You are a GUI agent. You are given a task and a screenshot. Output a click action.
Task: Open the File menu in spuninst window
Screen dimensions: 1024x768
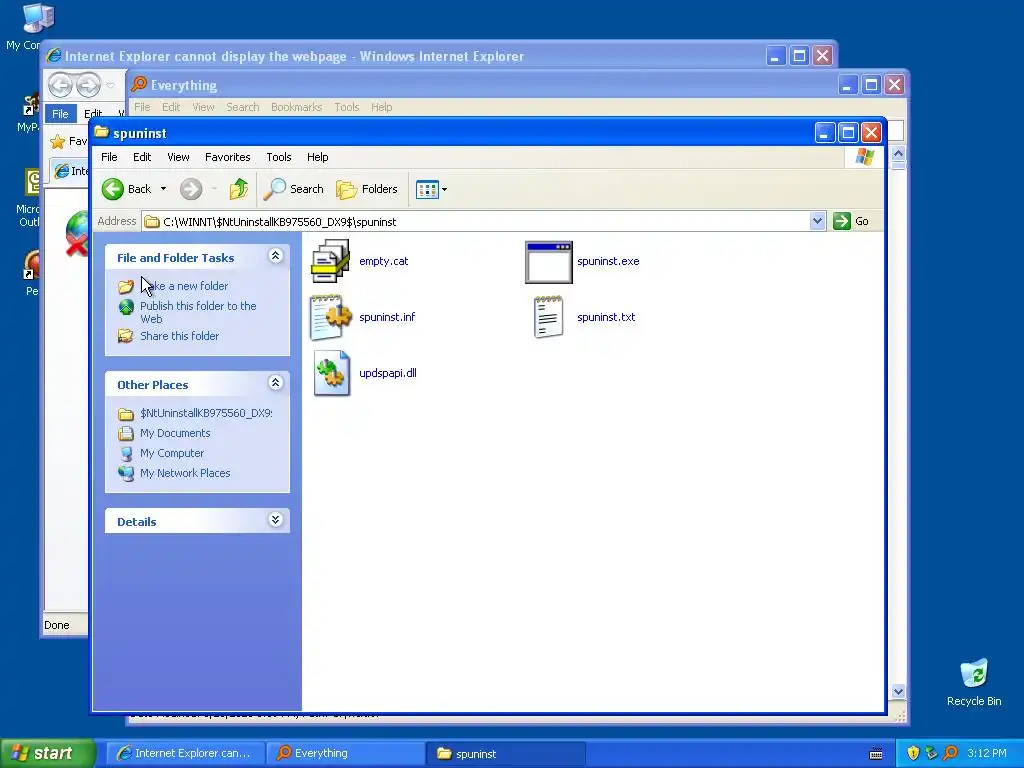tap(109, 157)
